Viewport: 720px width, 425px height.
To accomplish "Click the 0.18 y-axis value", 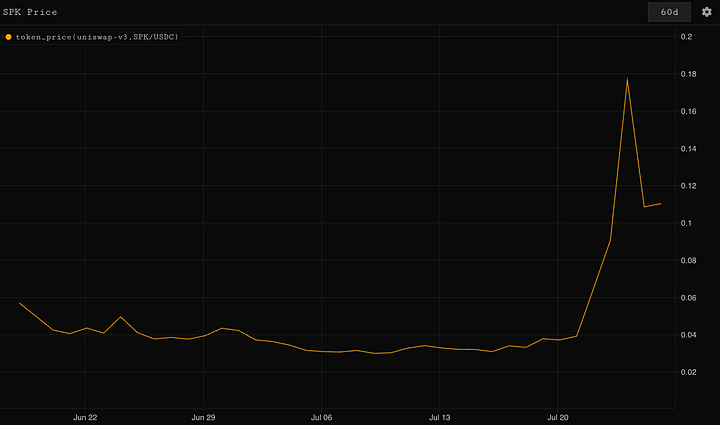I will tap(688, 74).
